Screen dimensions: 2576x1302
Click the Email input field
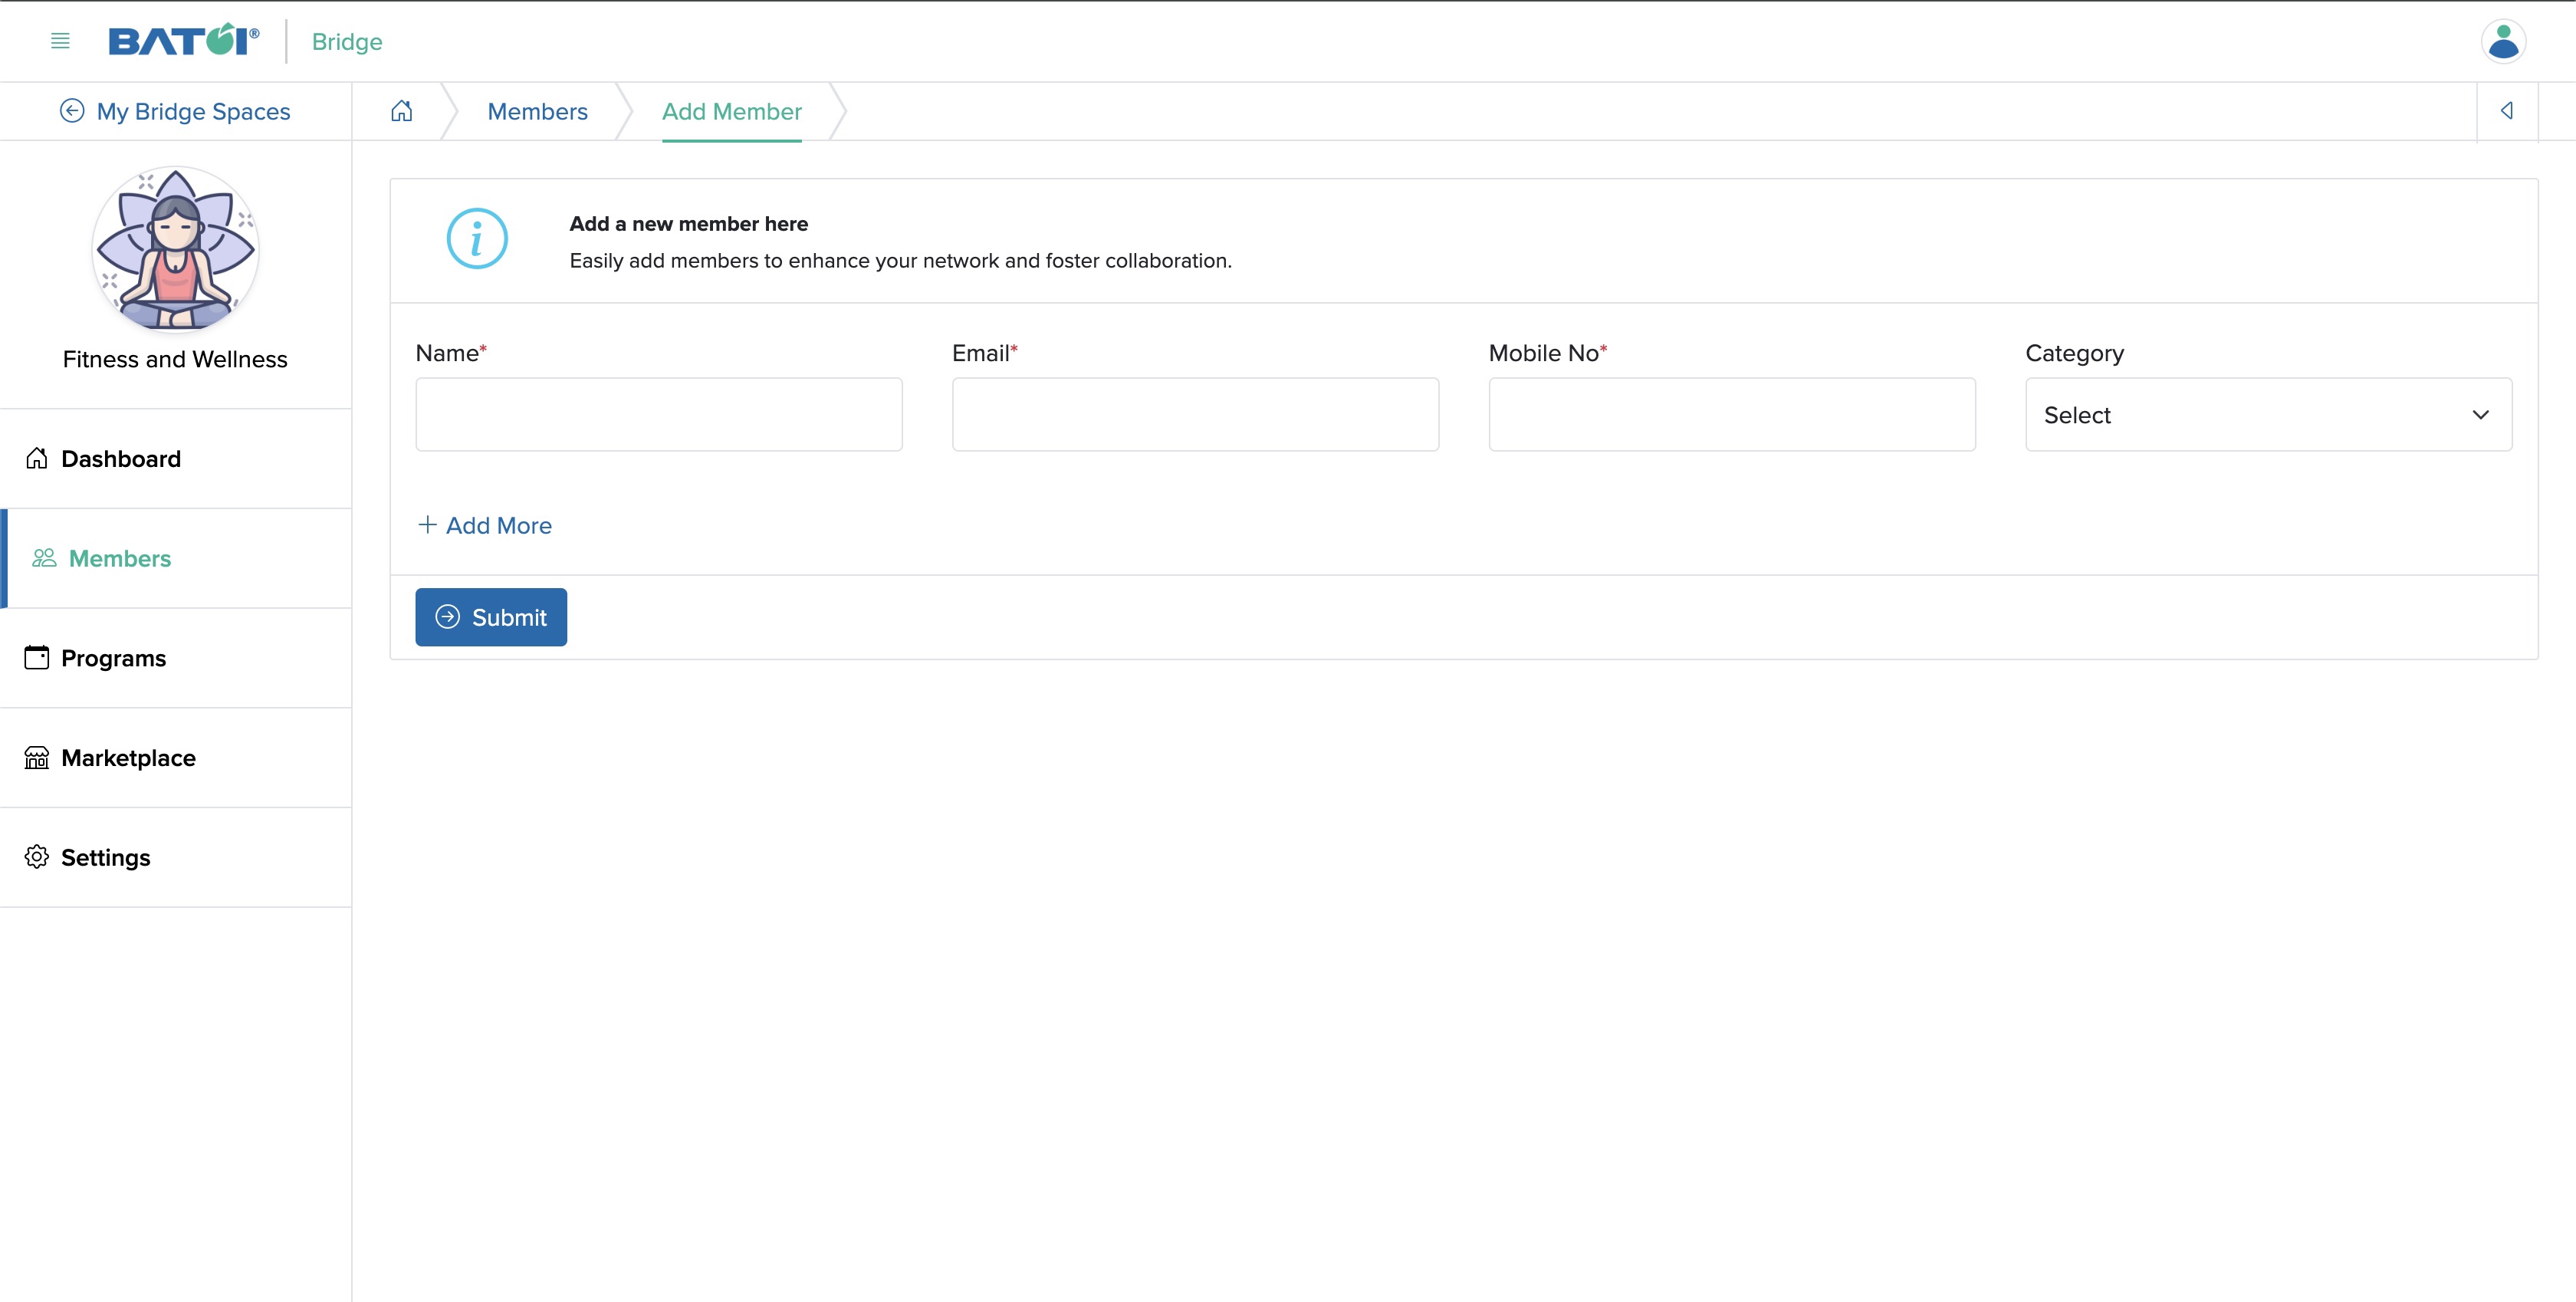pyautogui.click(x=1195, y=413)
